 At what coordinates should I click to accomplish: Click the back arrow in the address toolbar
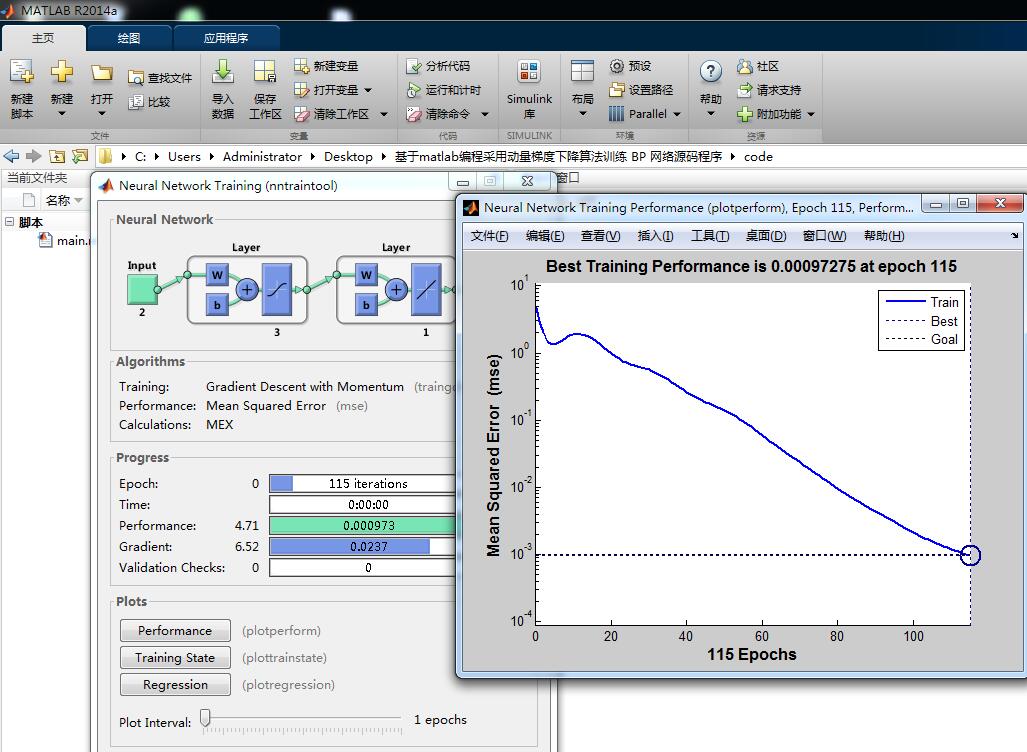(x=11, y=156)
